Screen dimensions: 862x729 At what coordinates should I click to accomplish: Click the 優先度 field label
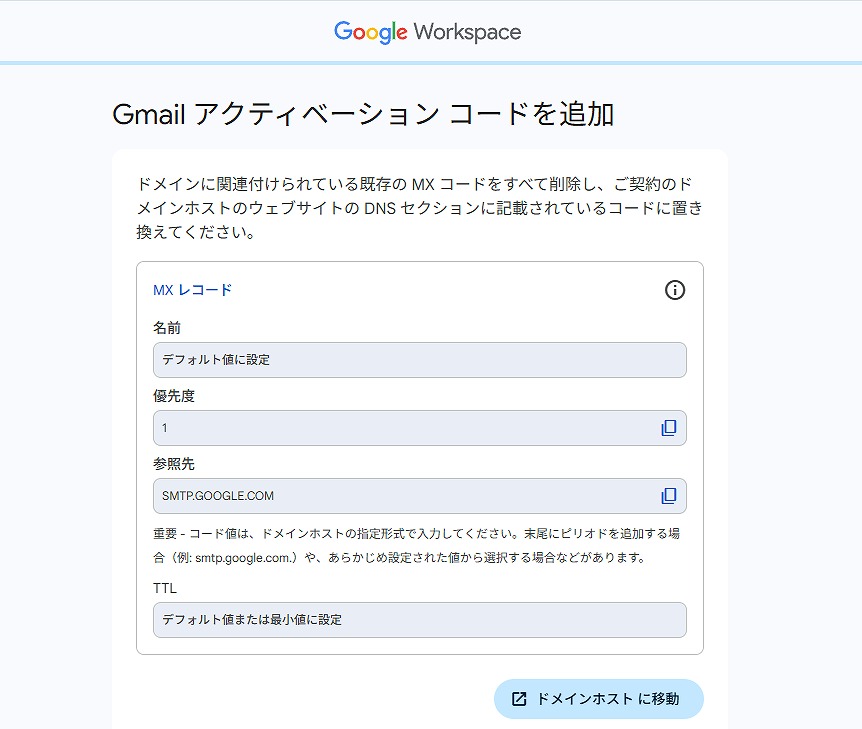point(174,396)
